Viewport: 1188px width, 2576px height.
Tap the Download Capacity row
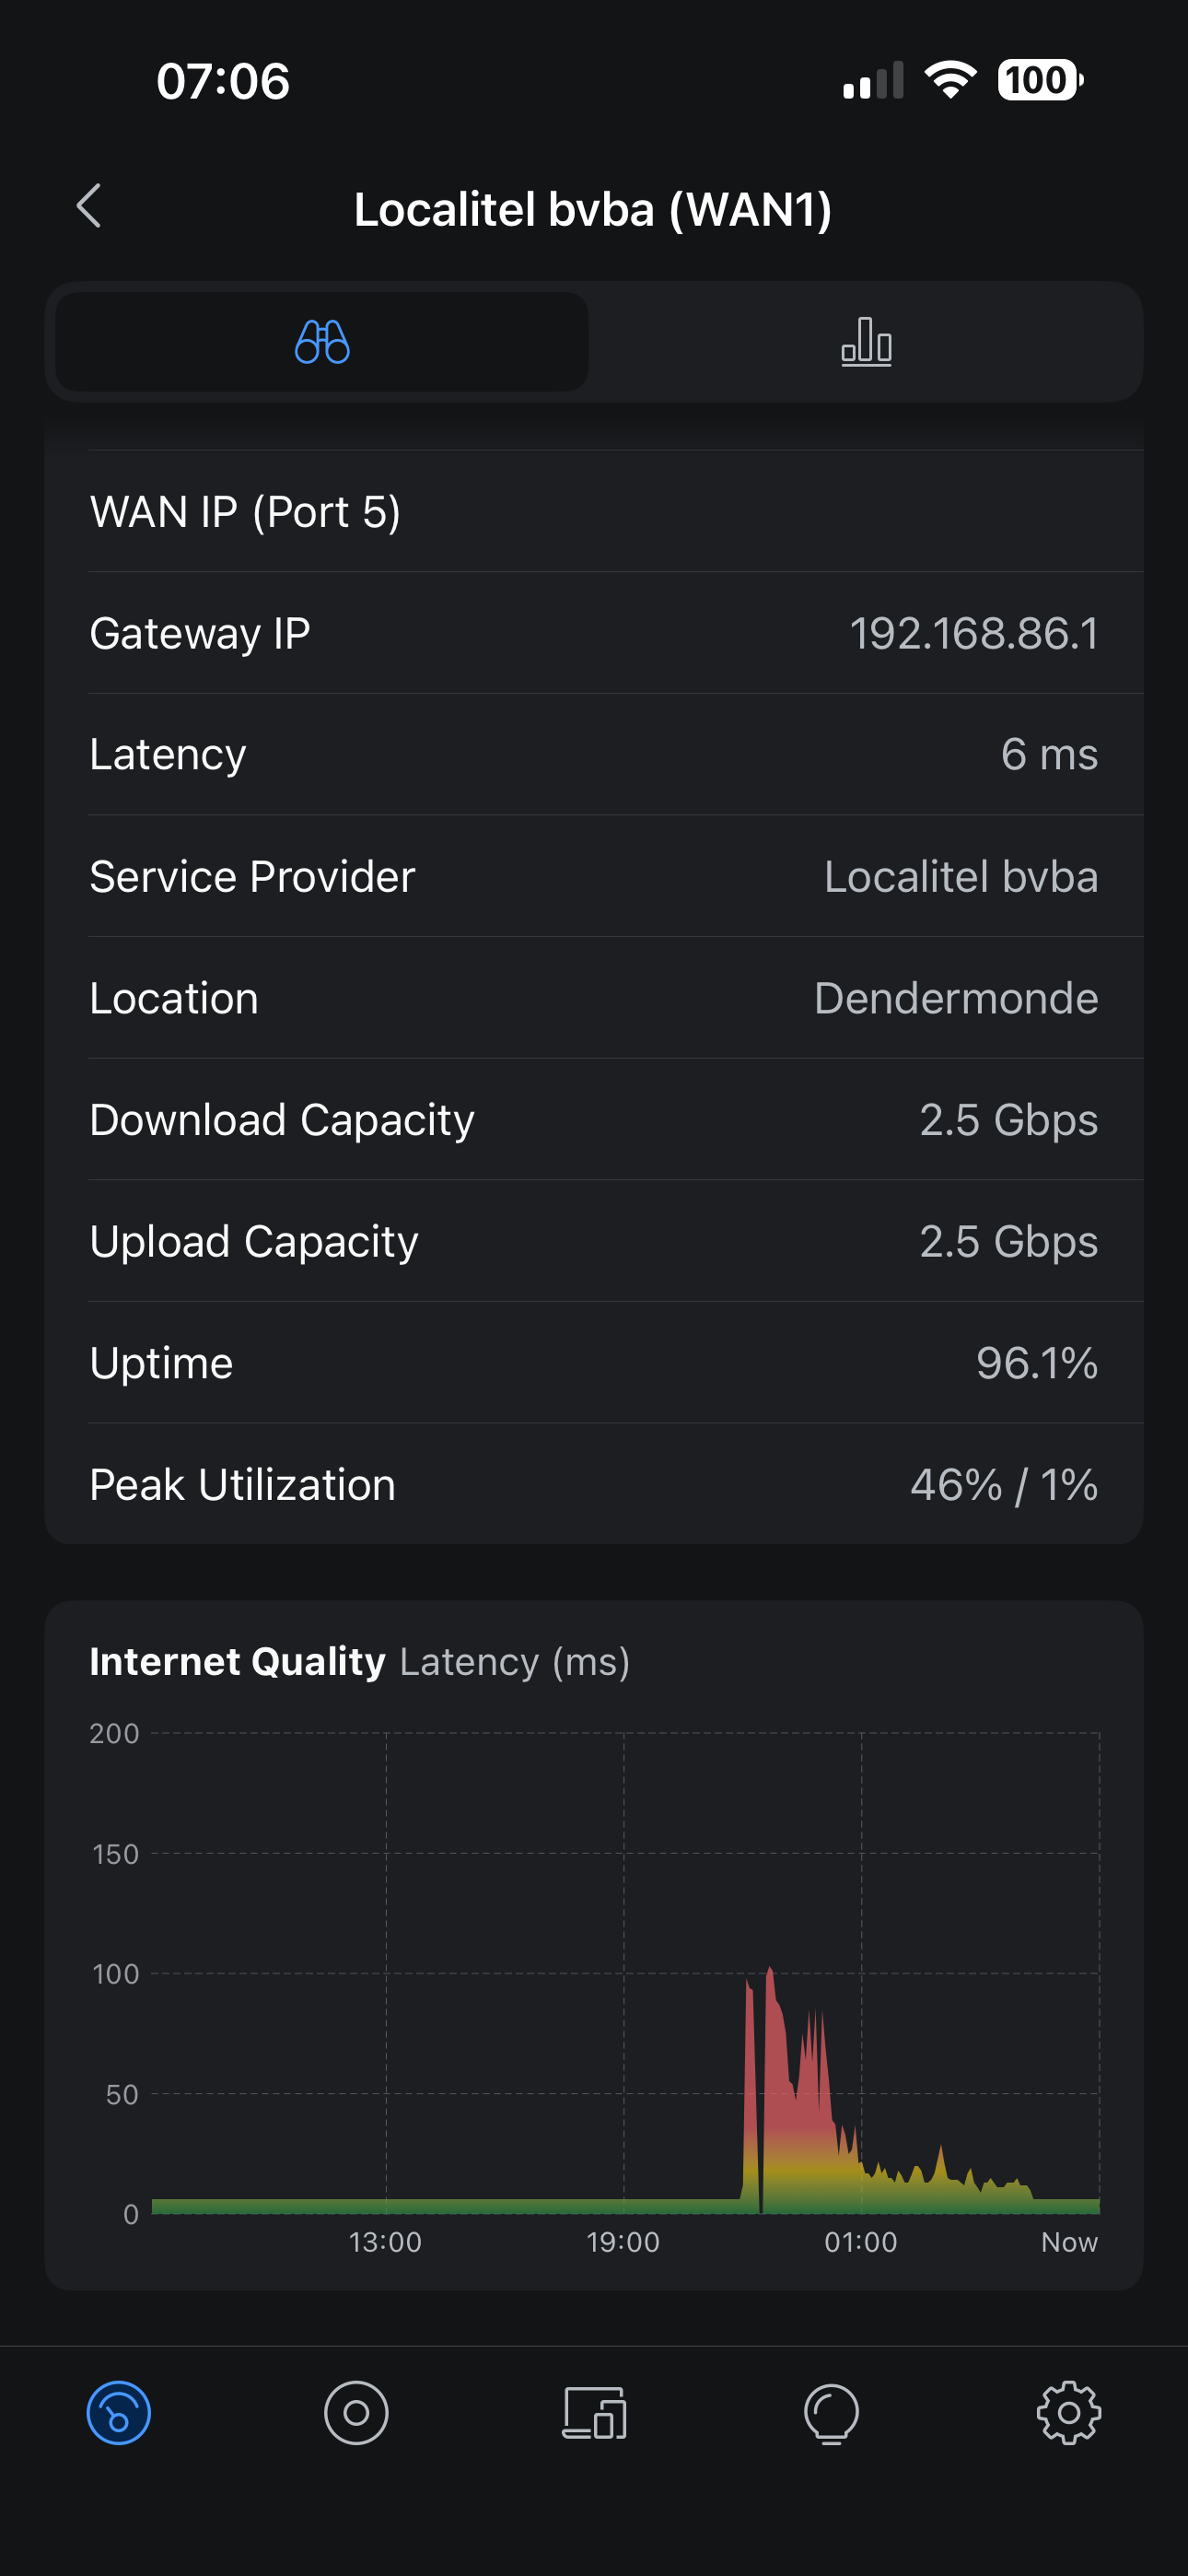[594, 1120]
